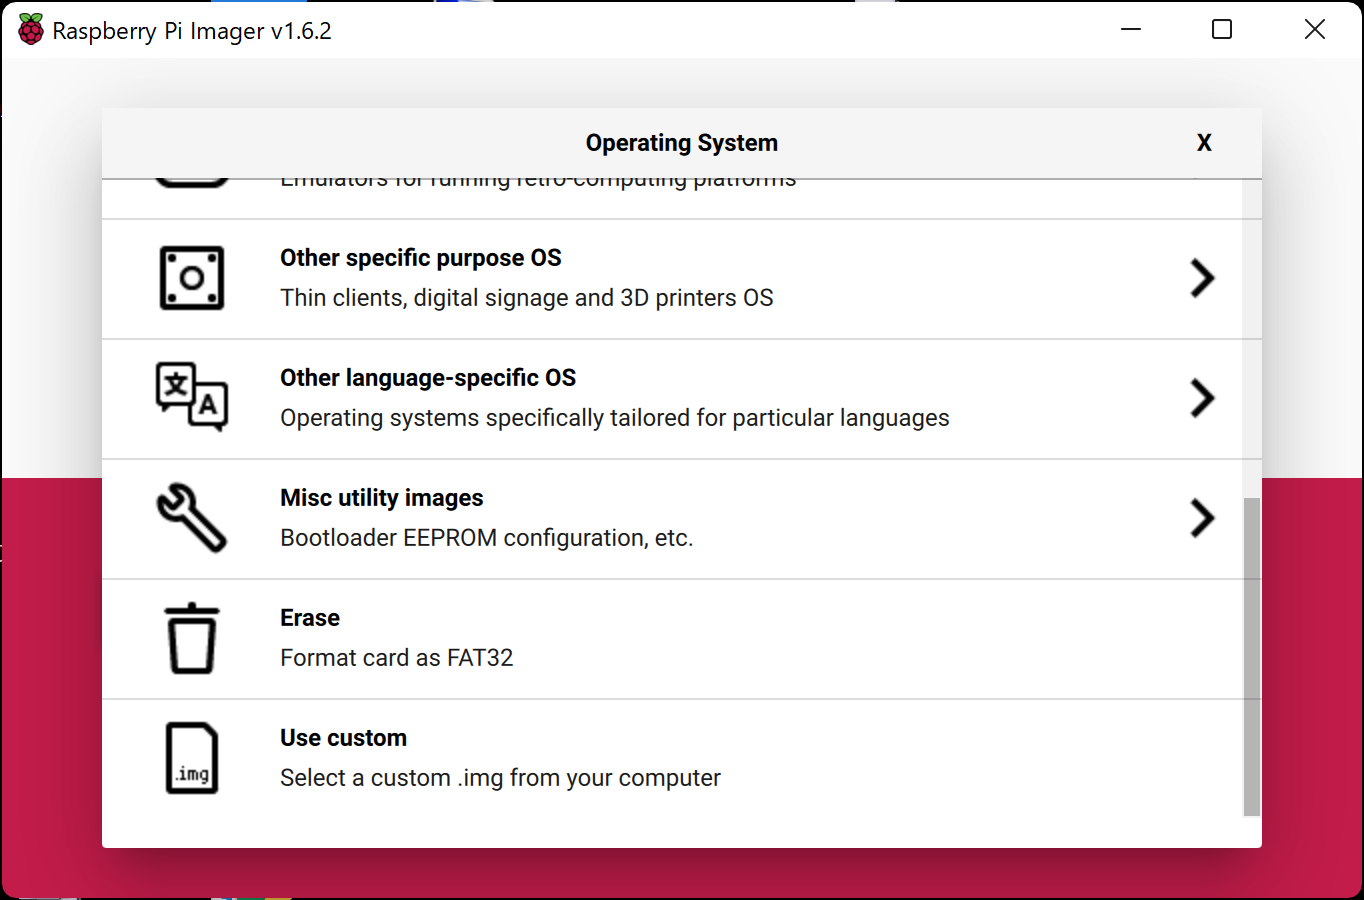Viewport: 1364px width, 900px height.
Task: Click the Emulators description text row
Action: [x=537, y=178]
